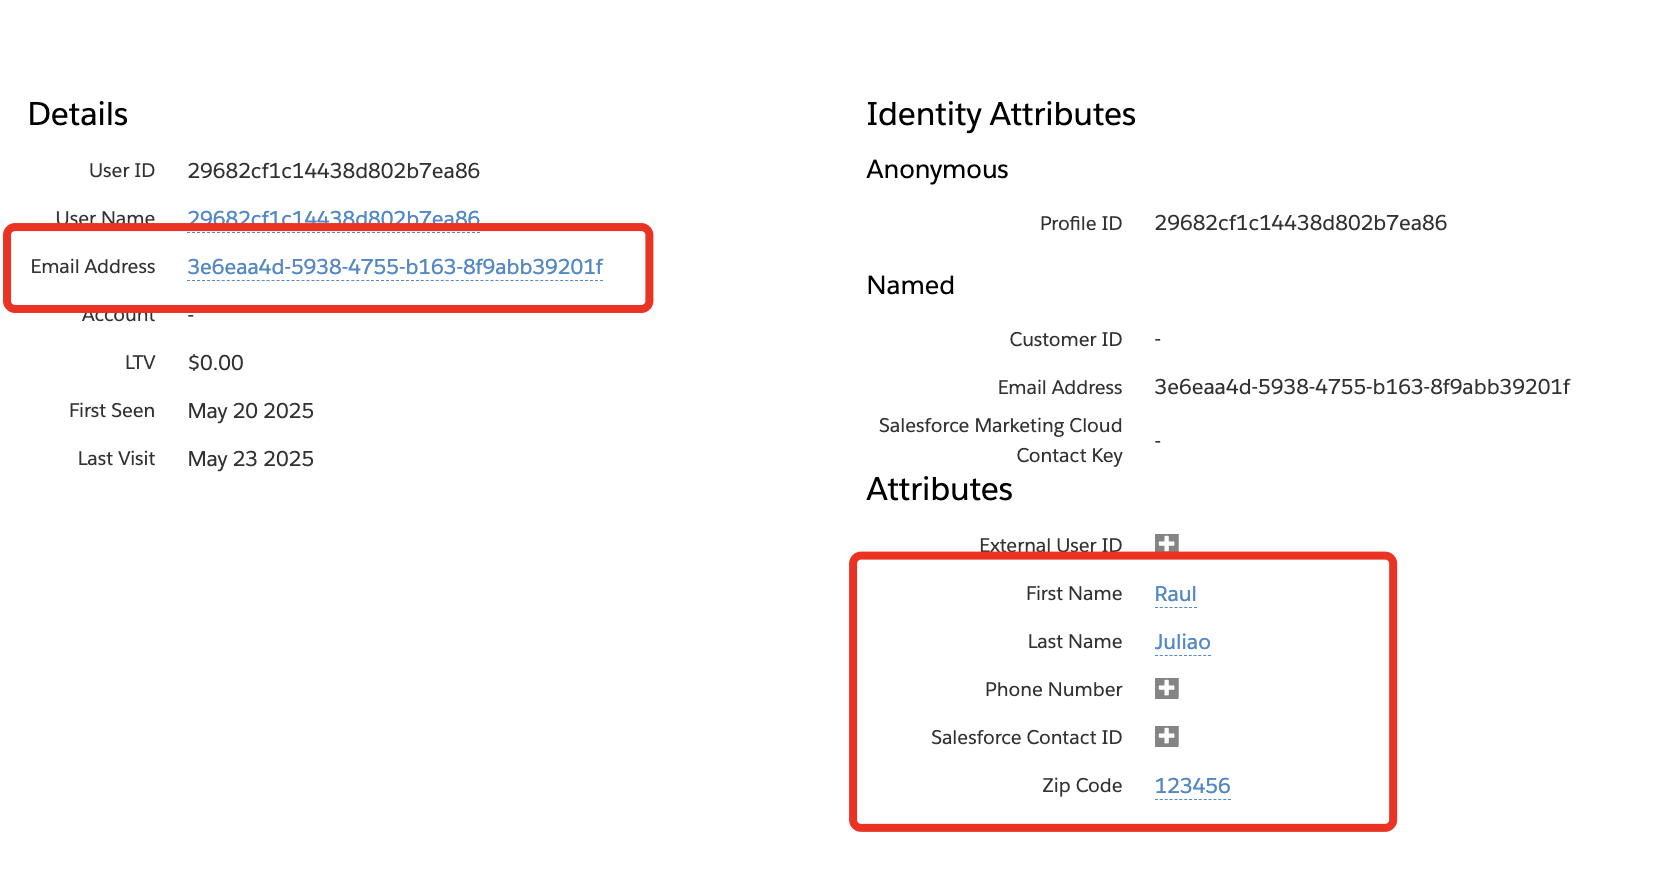This screenshot has width=1662, height=869.
Task: Click the Last Name label
Action: click(1075, 641)
